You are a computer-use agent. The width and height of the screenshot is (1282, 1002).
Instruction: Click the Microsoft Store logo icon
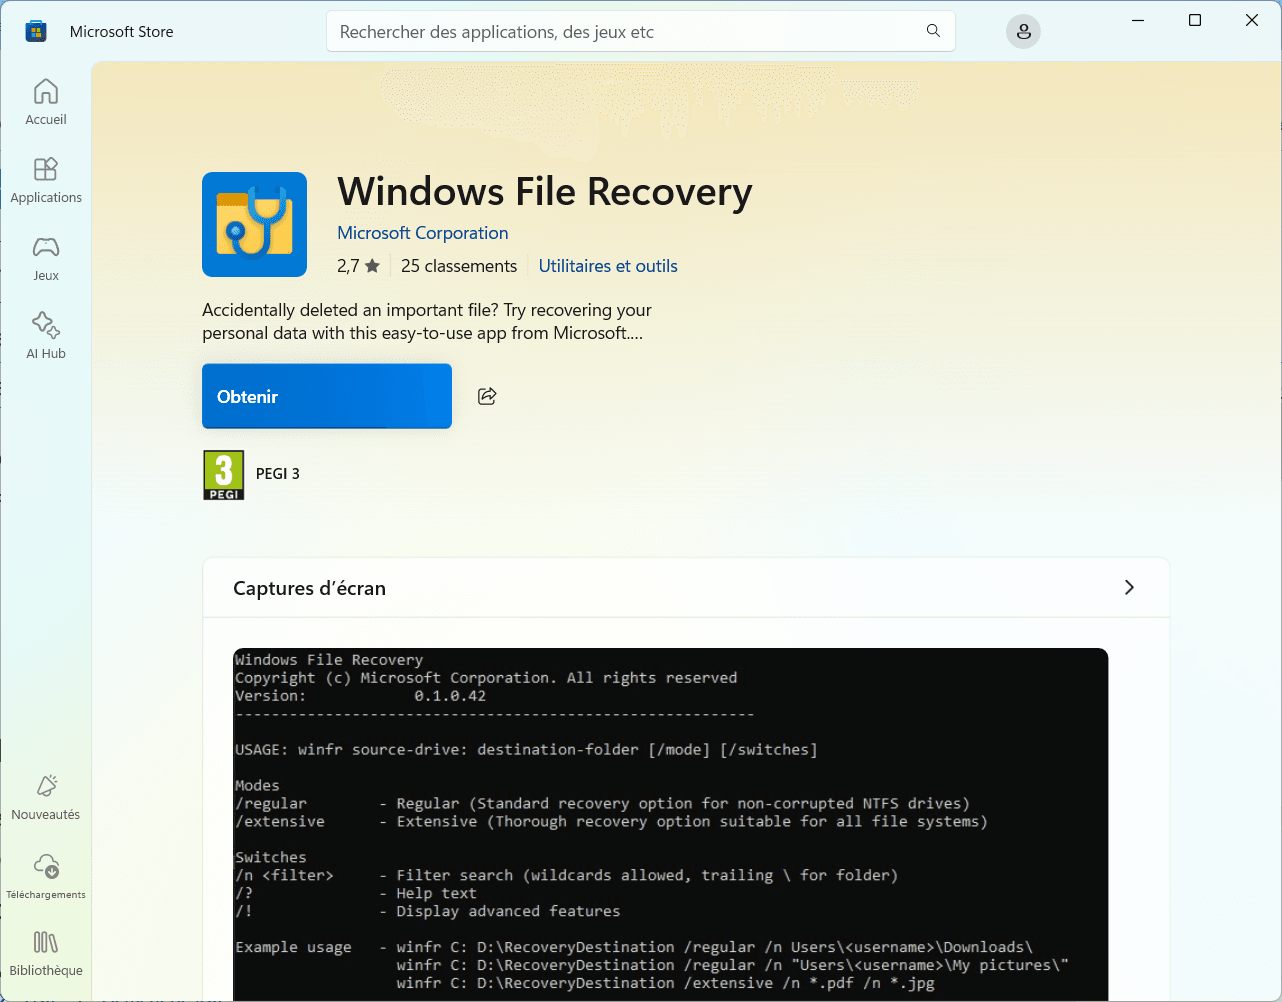click(36, 32)
